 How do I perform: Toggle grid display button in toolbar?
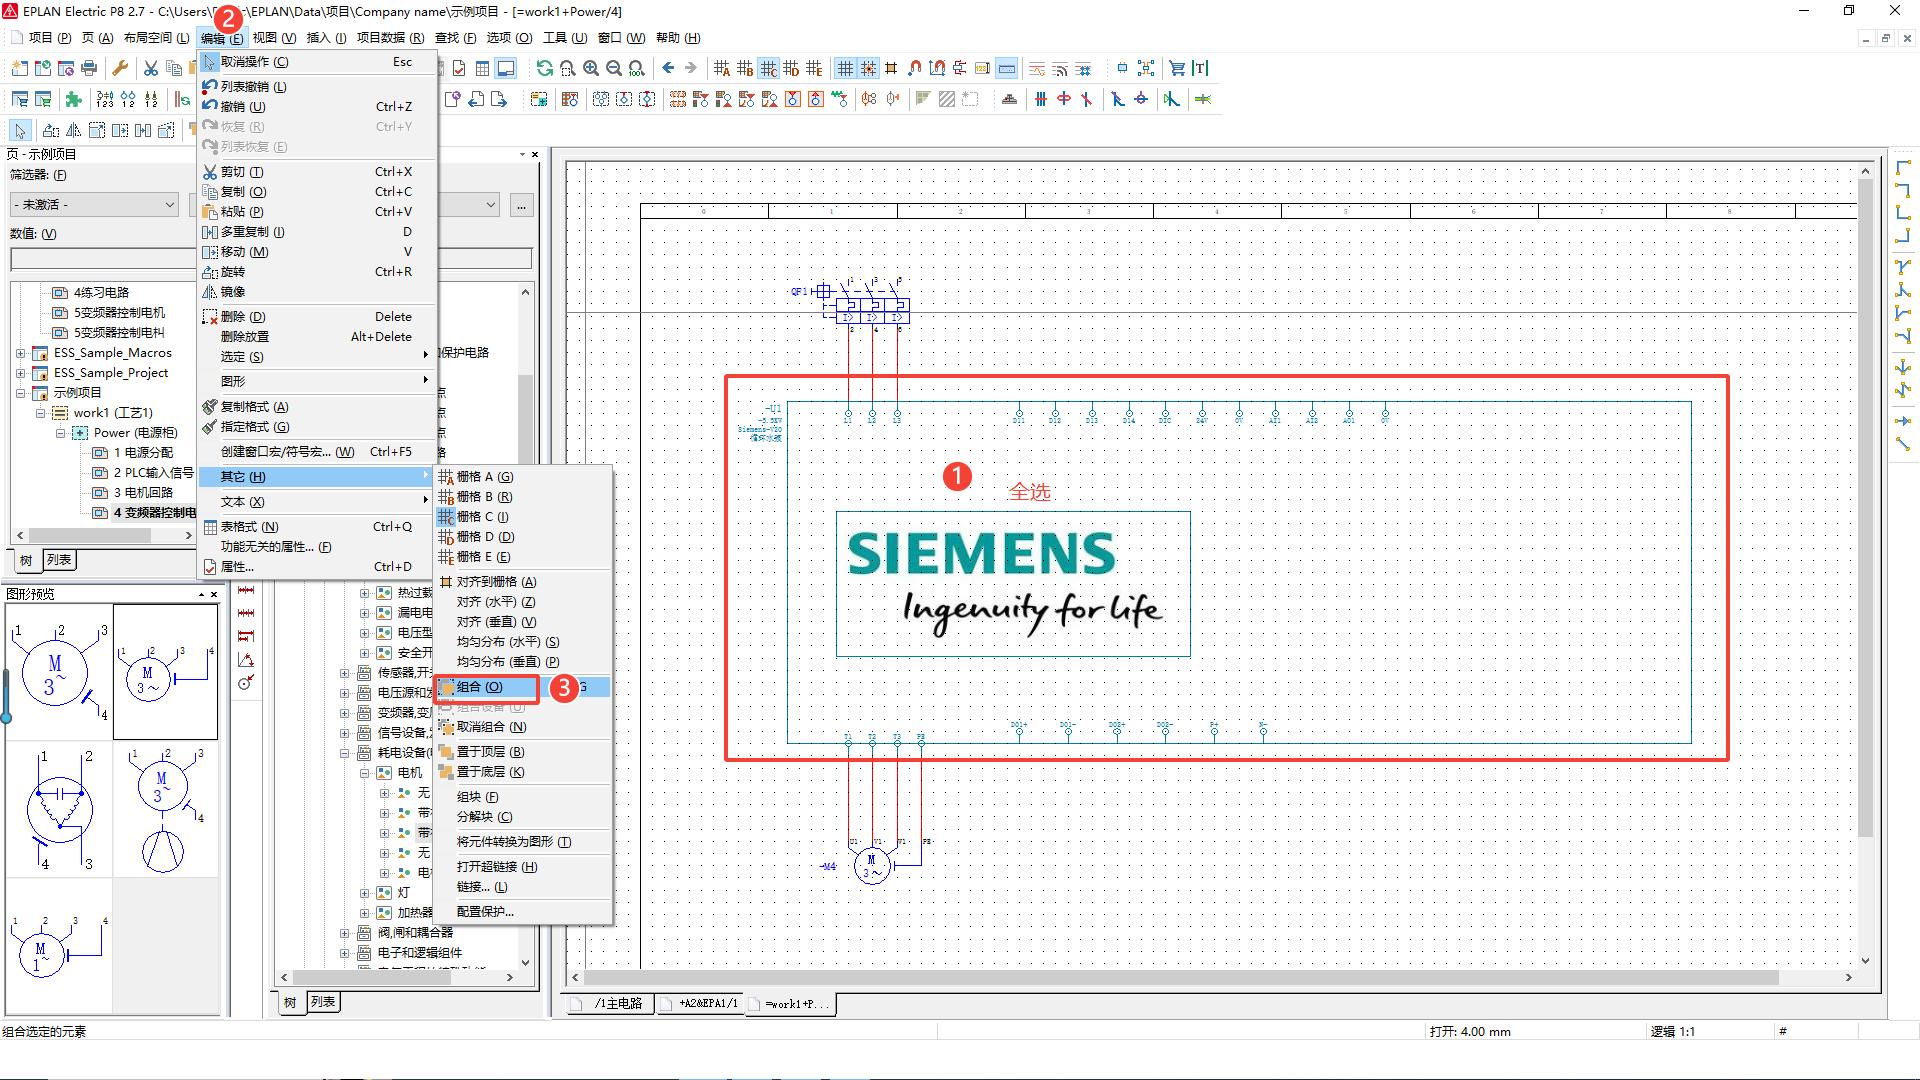point(845,68)
